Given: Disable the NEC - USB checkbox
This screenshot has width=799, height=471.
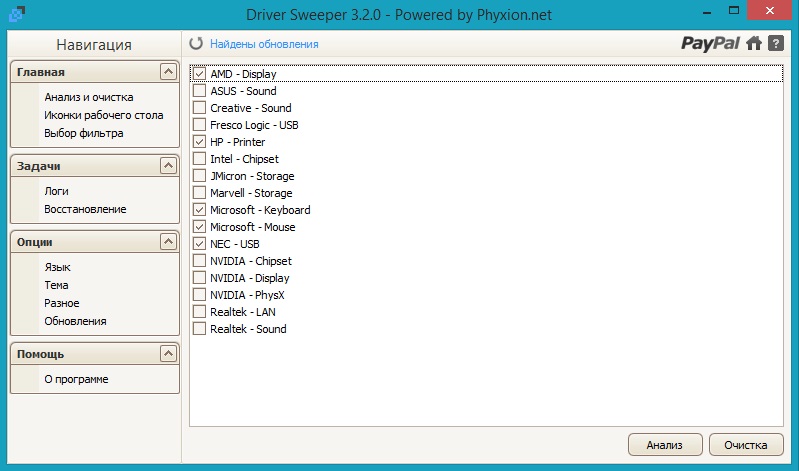Looking at the screenshot, I should point(199,244).
